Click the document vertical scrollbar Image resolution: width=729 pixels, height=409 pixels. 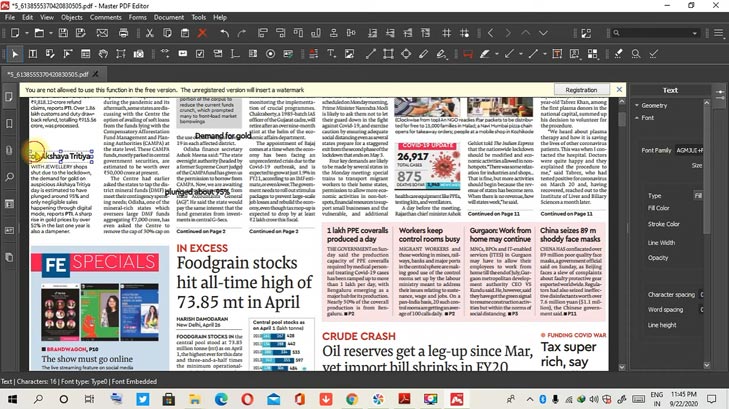622,234
